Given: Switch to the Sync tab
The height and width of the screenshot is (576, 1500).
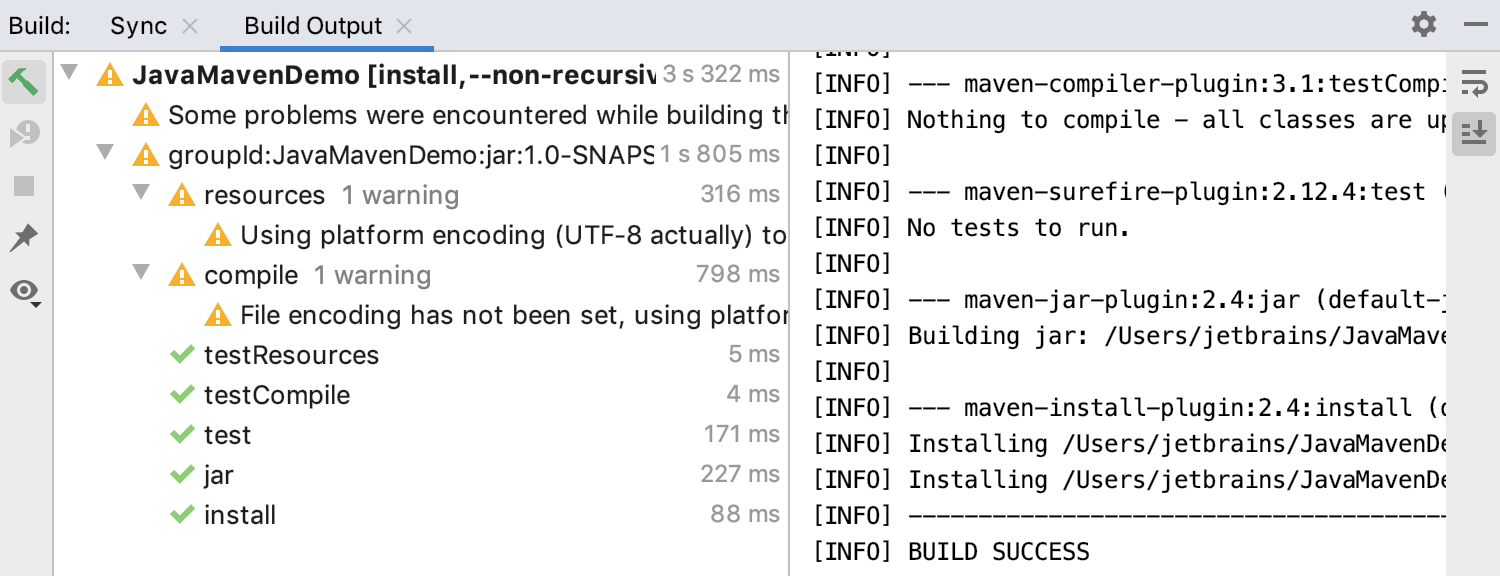Looking at the screenshot, I should click(140, 25).
